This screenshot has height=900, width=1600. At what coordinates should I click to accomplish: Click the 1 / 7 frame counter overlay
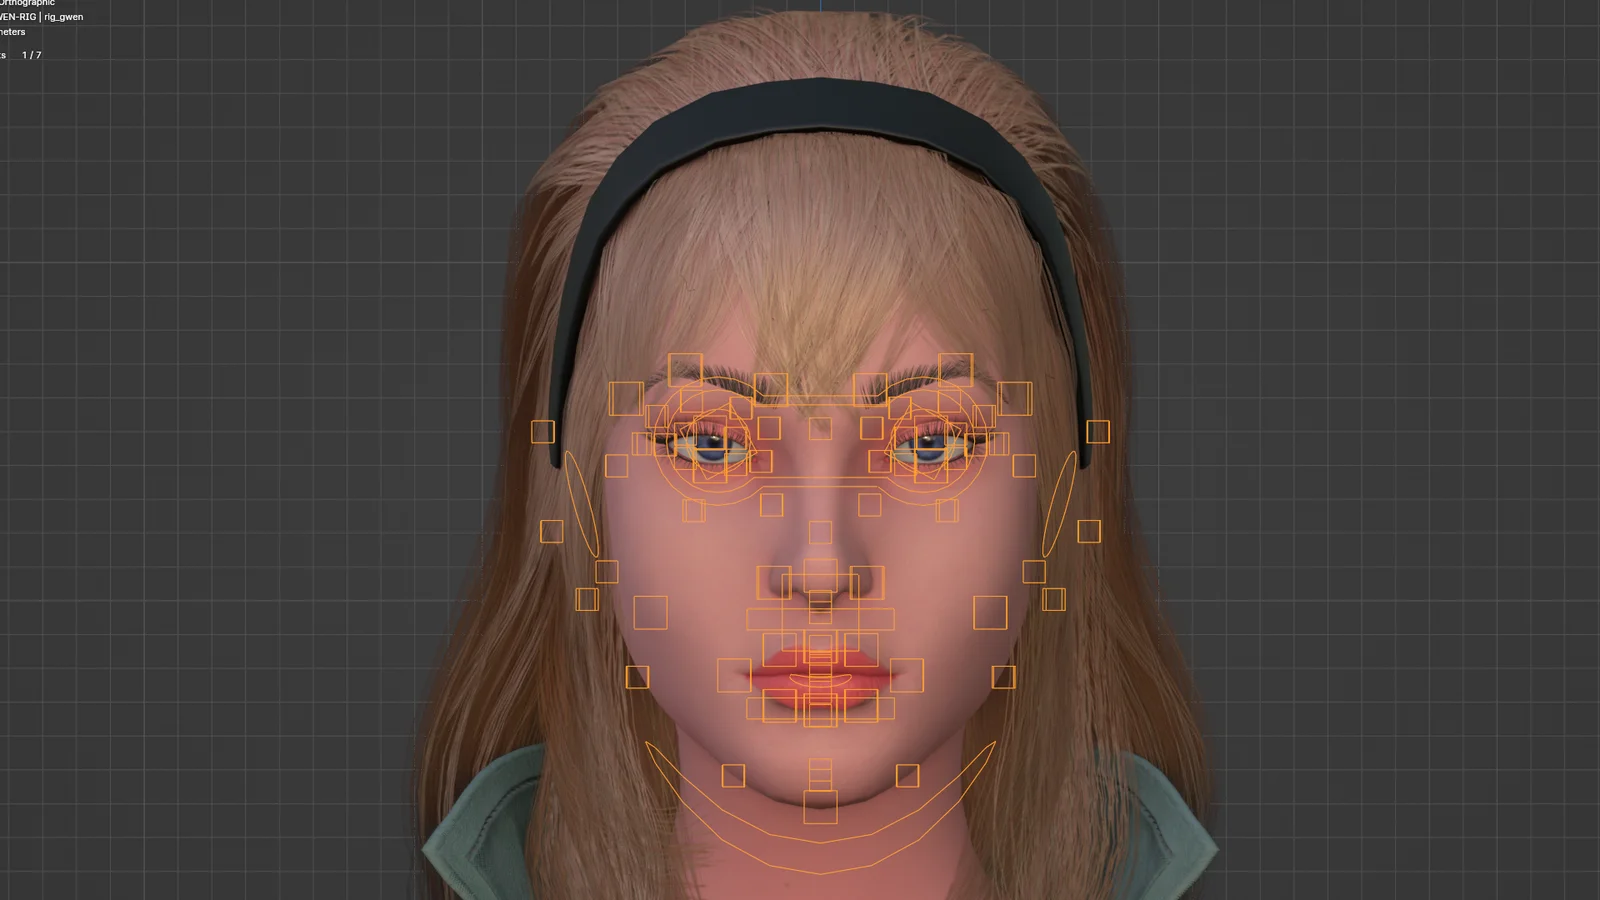click(x=31, y=56)
